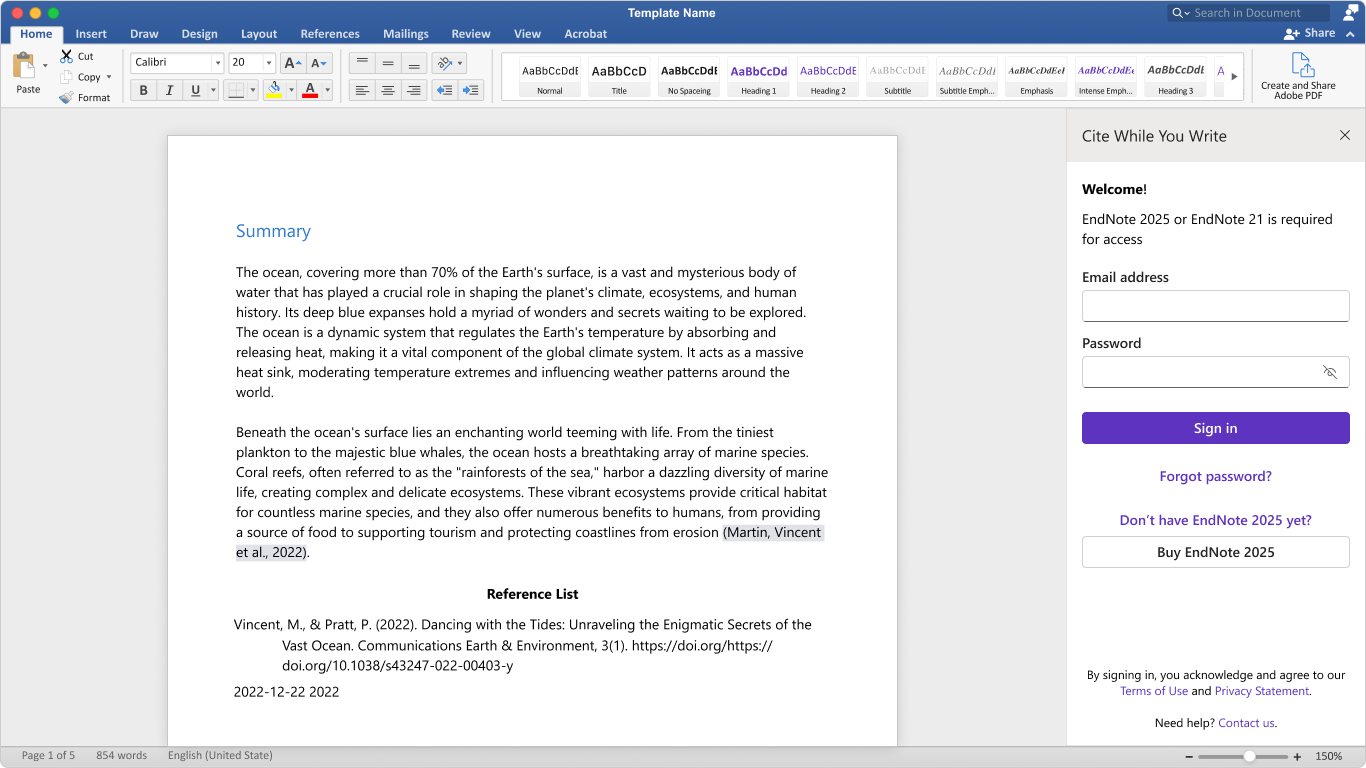This screenshot has width=1366, height=768.
Task: Apply red font color
Action: [x=310, y=90]
